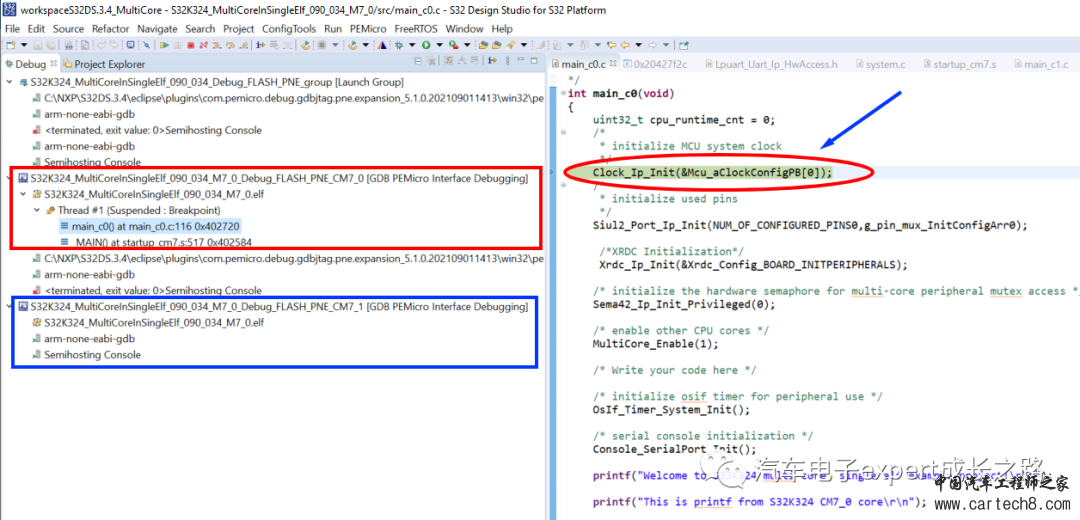Open the Debug view menu (three dots)
The image size is (1080, 520).
click(508, 61)
